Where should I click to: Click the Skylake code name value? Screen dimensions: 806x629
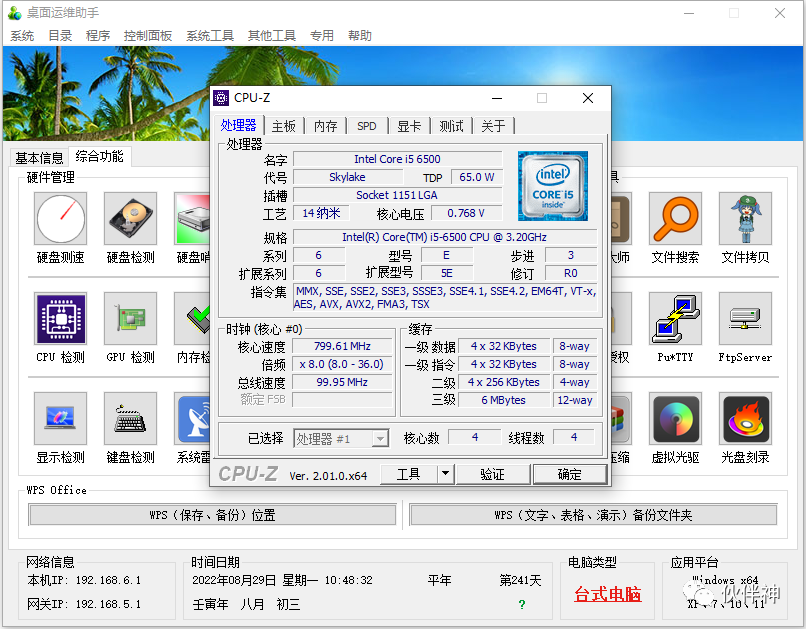coord(348,177)
